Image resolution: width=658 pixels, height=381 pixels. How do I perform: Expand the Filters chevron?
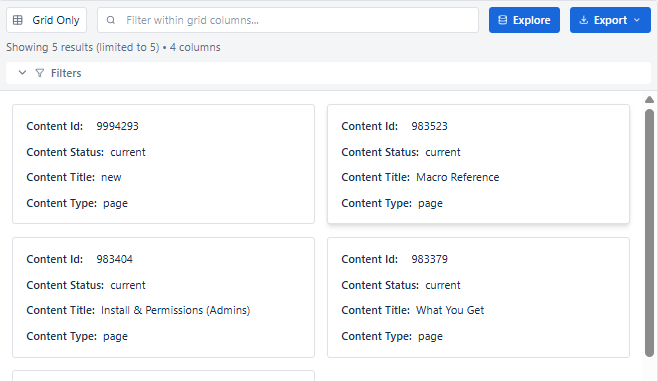(22, 73)
